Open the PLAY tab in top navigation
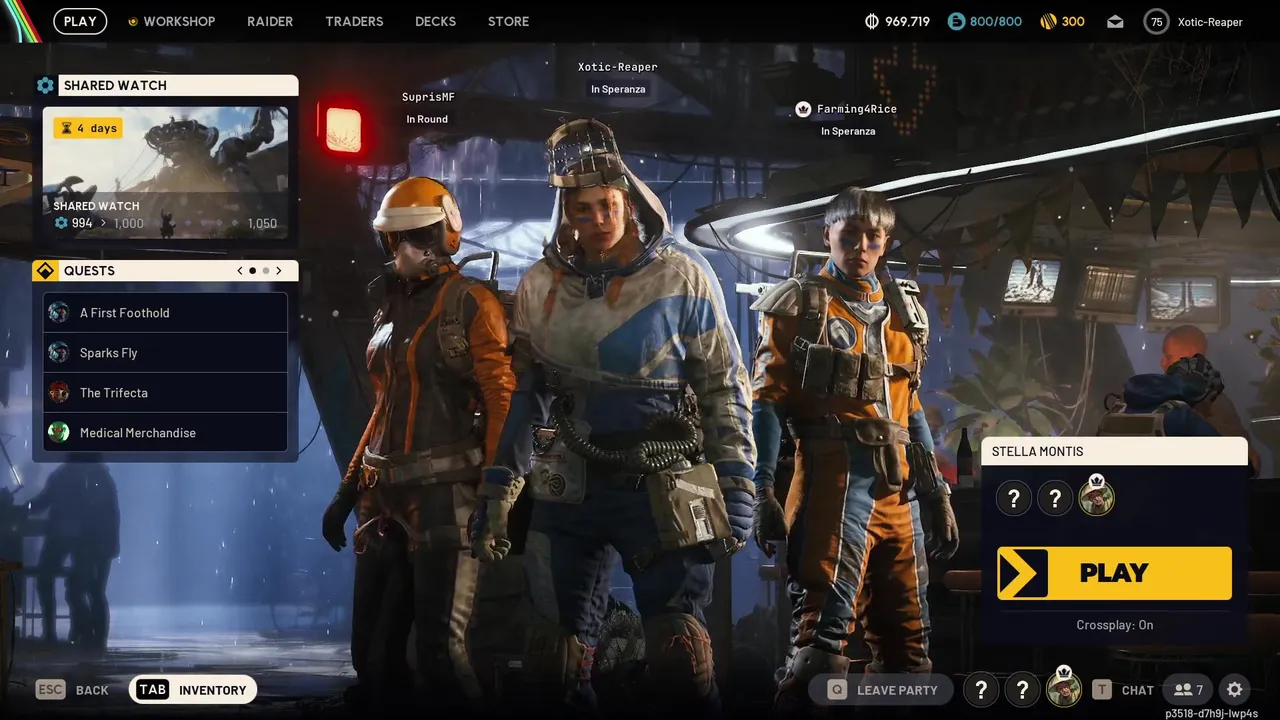 pyautogui.click(x=80, y=21)
